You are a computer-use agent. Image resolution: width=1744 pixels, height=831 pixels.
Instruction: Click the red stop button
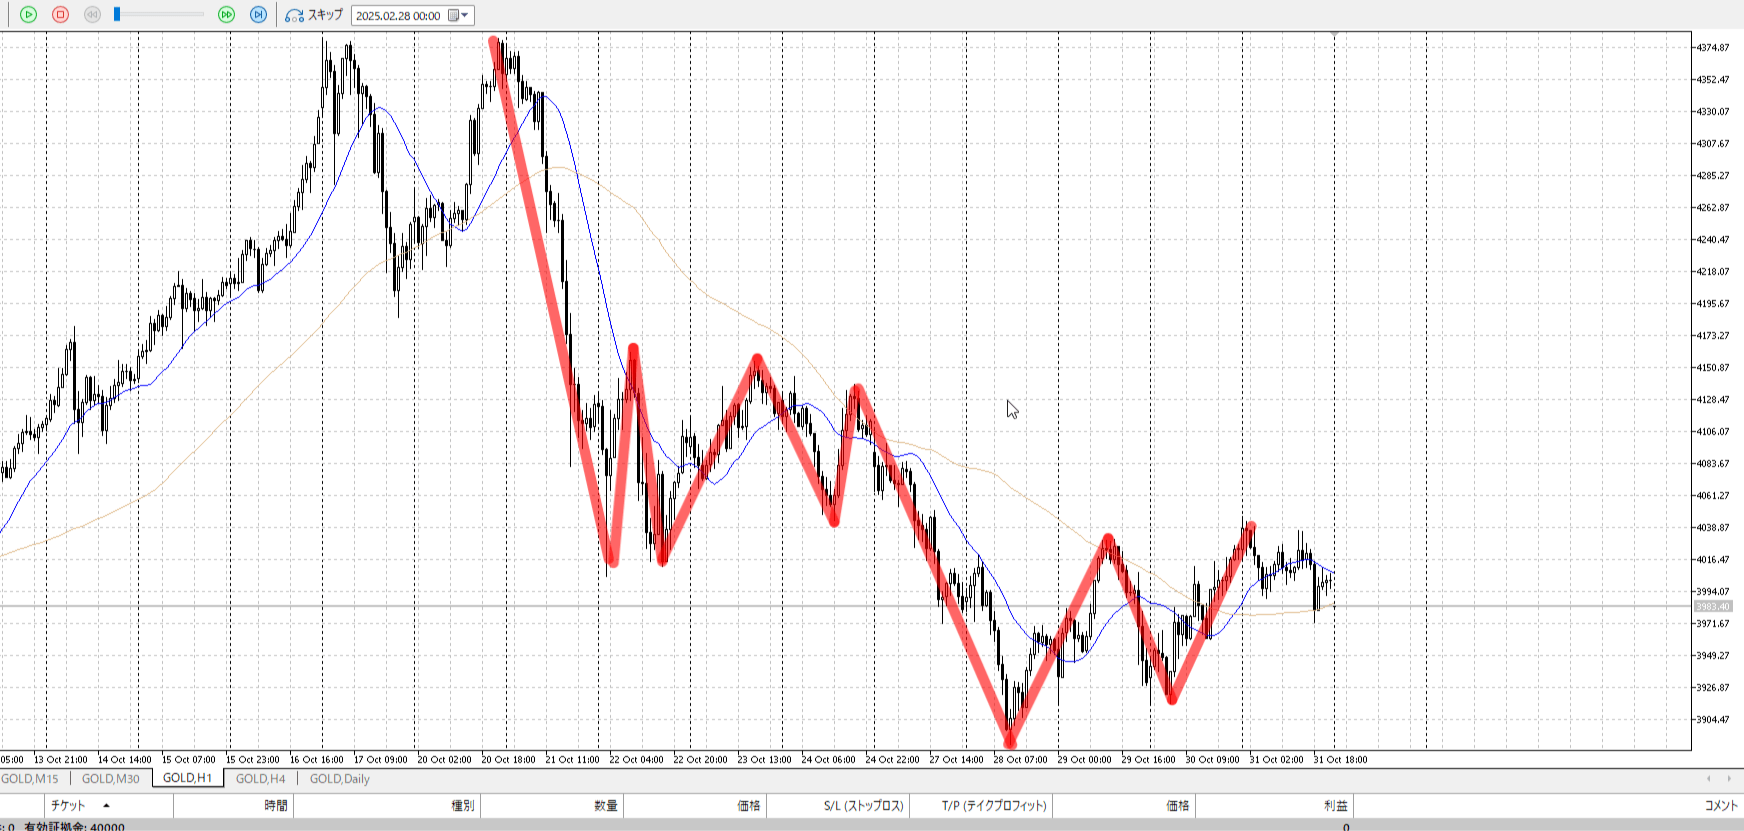pos(60,15)
